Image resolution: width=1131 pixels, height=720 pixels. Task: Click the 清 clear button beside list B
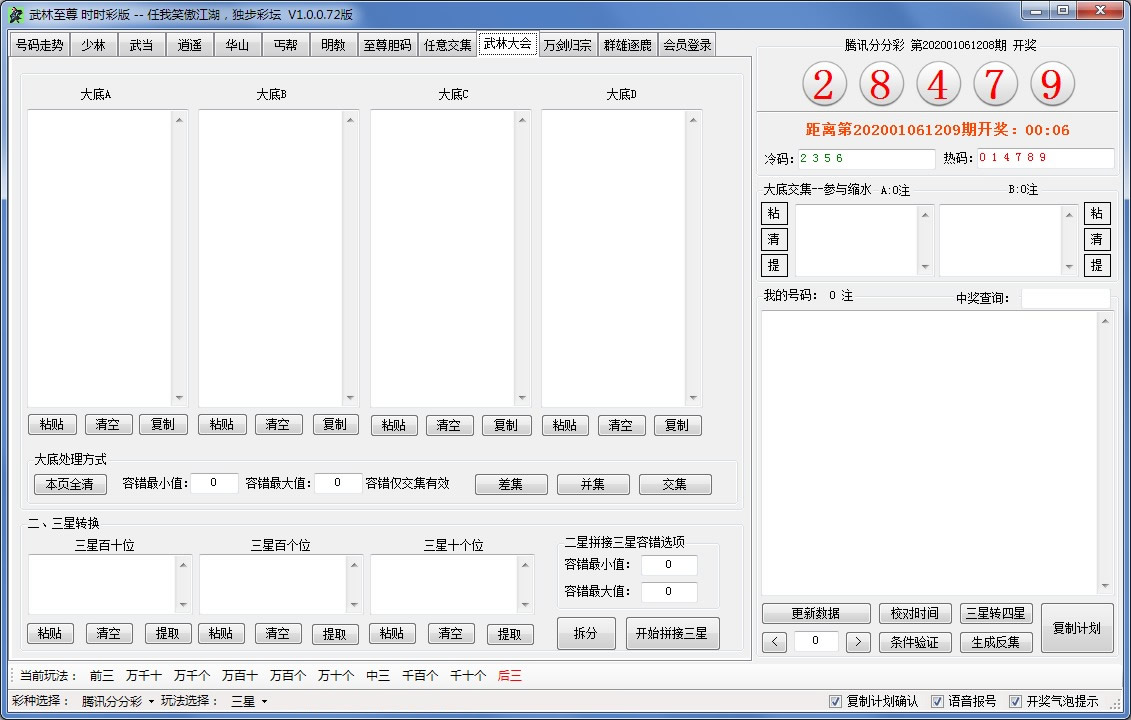click(x=1097, y=240)
